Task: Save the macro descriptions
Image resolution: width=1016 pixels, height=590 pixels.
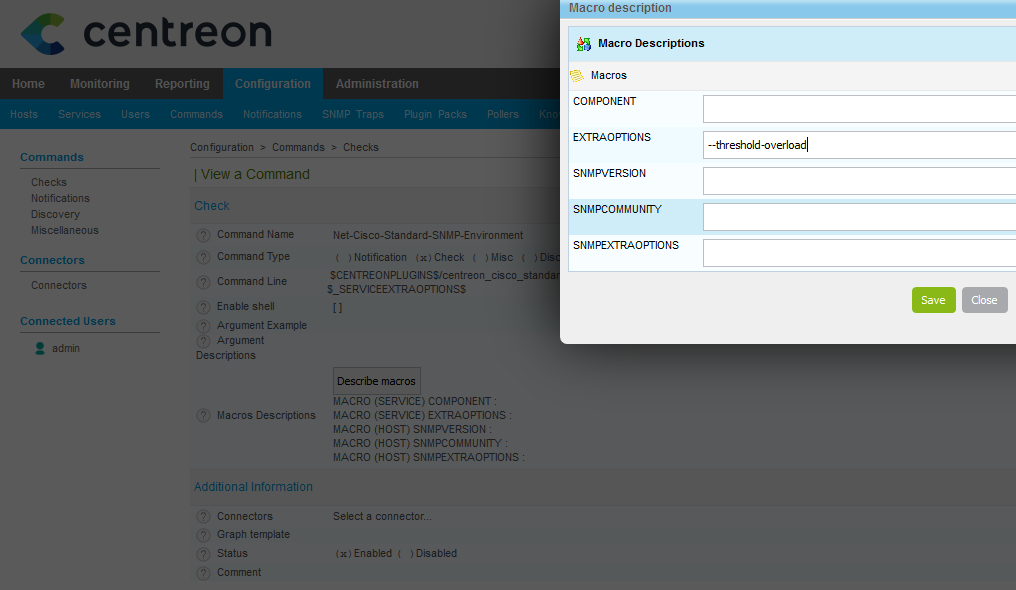Action: click(x=932, y=299)
